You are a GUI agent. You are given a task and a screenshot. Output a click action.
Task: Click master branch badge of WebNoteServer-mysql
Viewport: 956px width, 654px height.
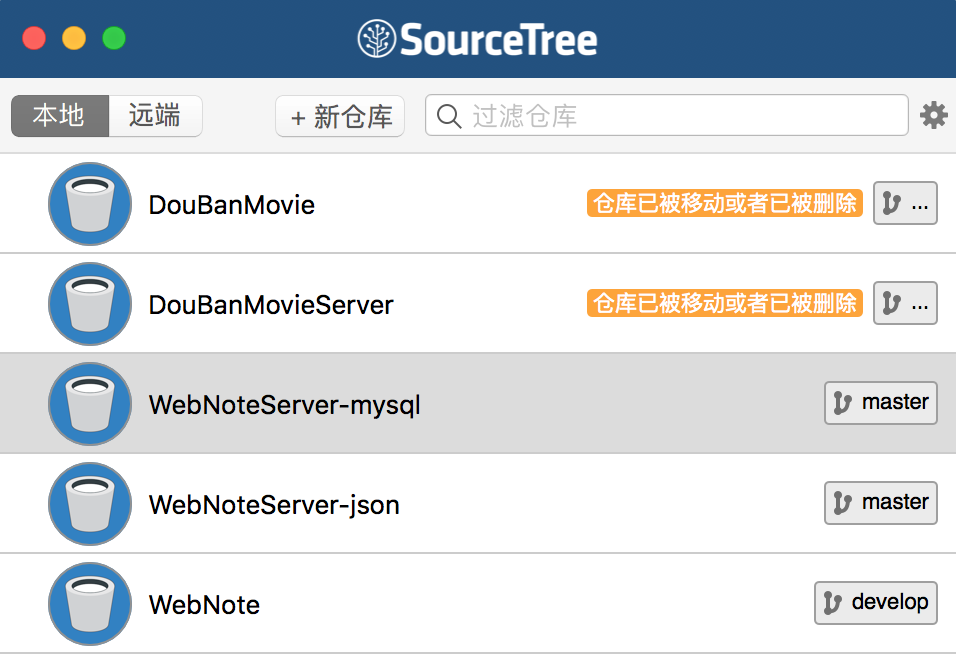coord(880,403)
